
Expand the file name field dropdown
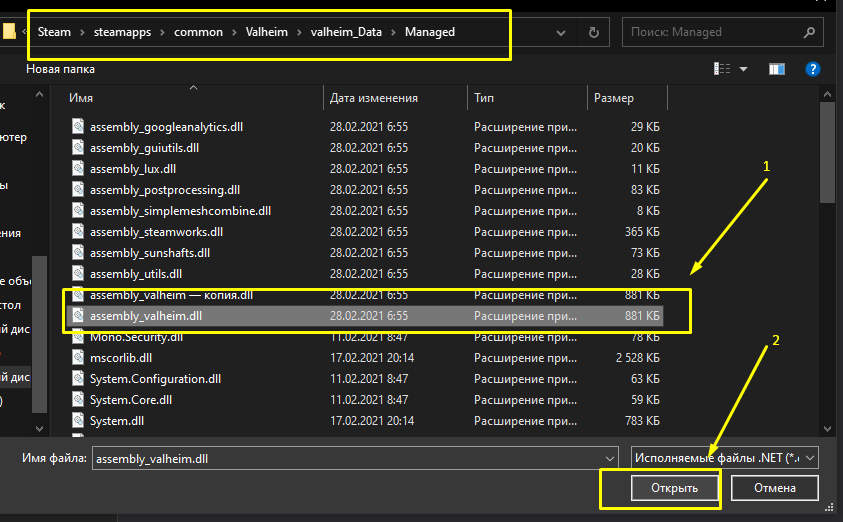606,458
